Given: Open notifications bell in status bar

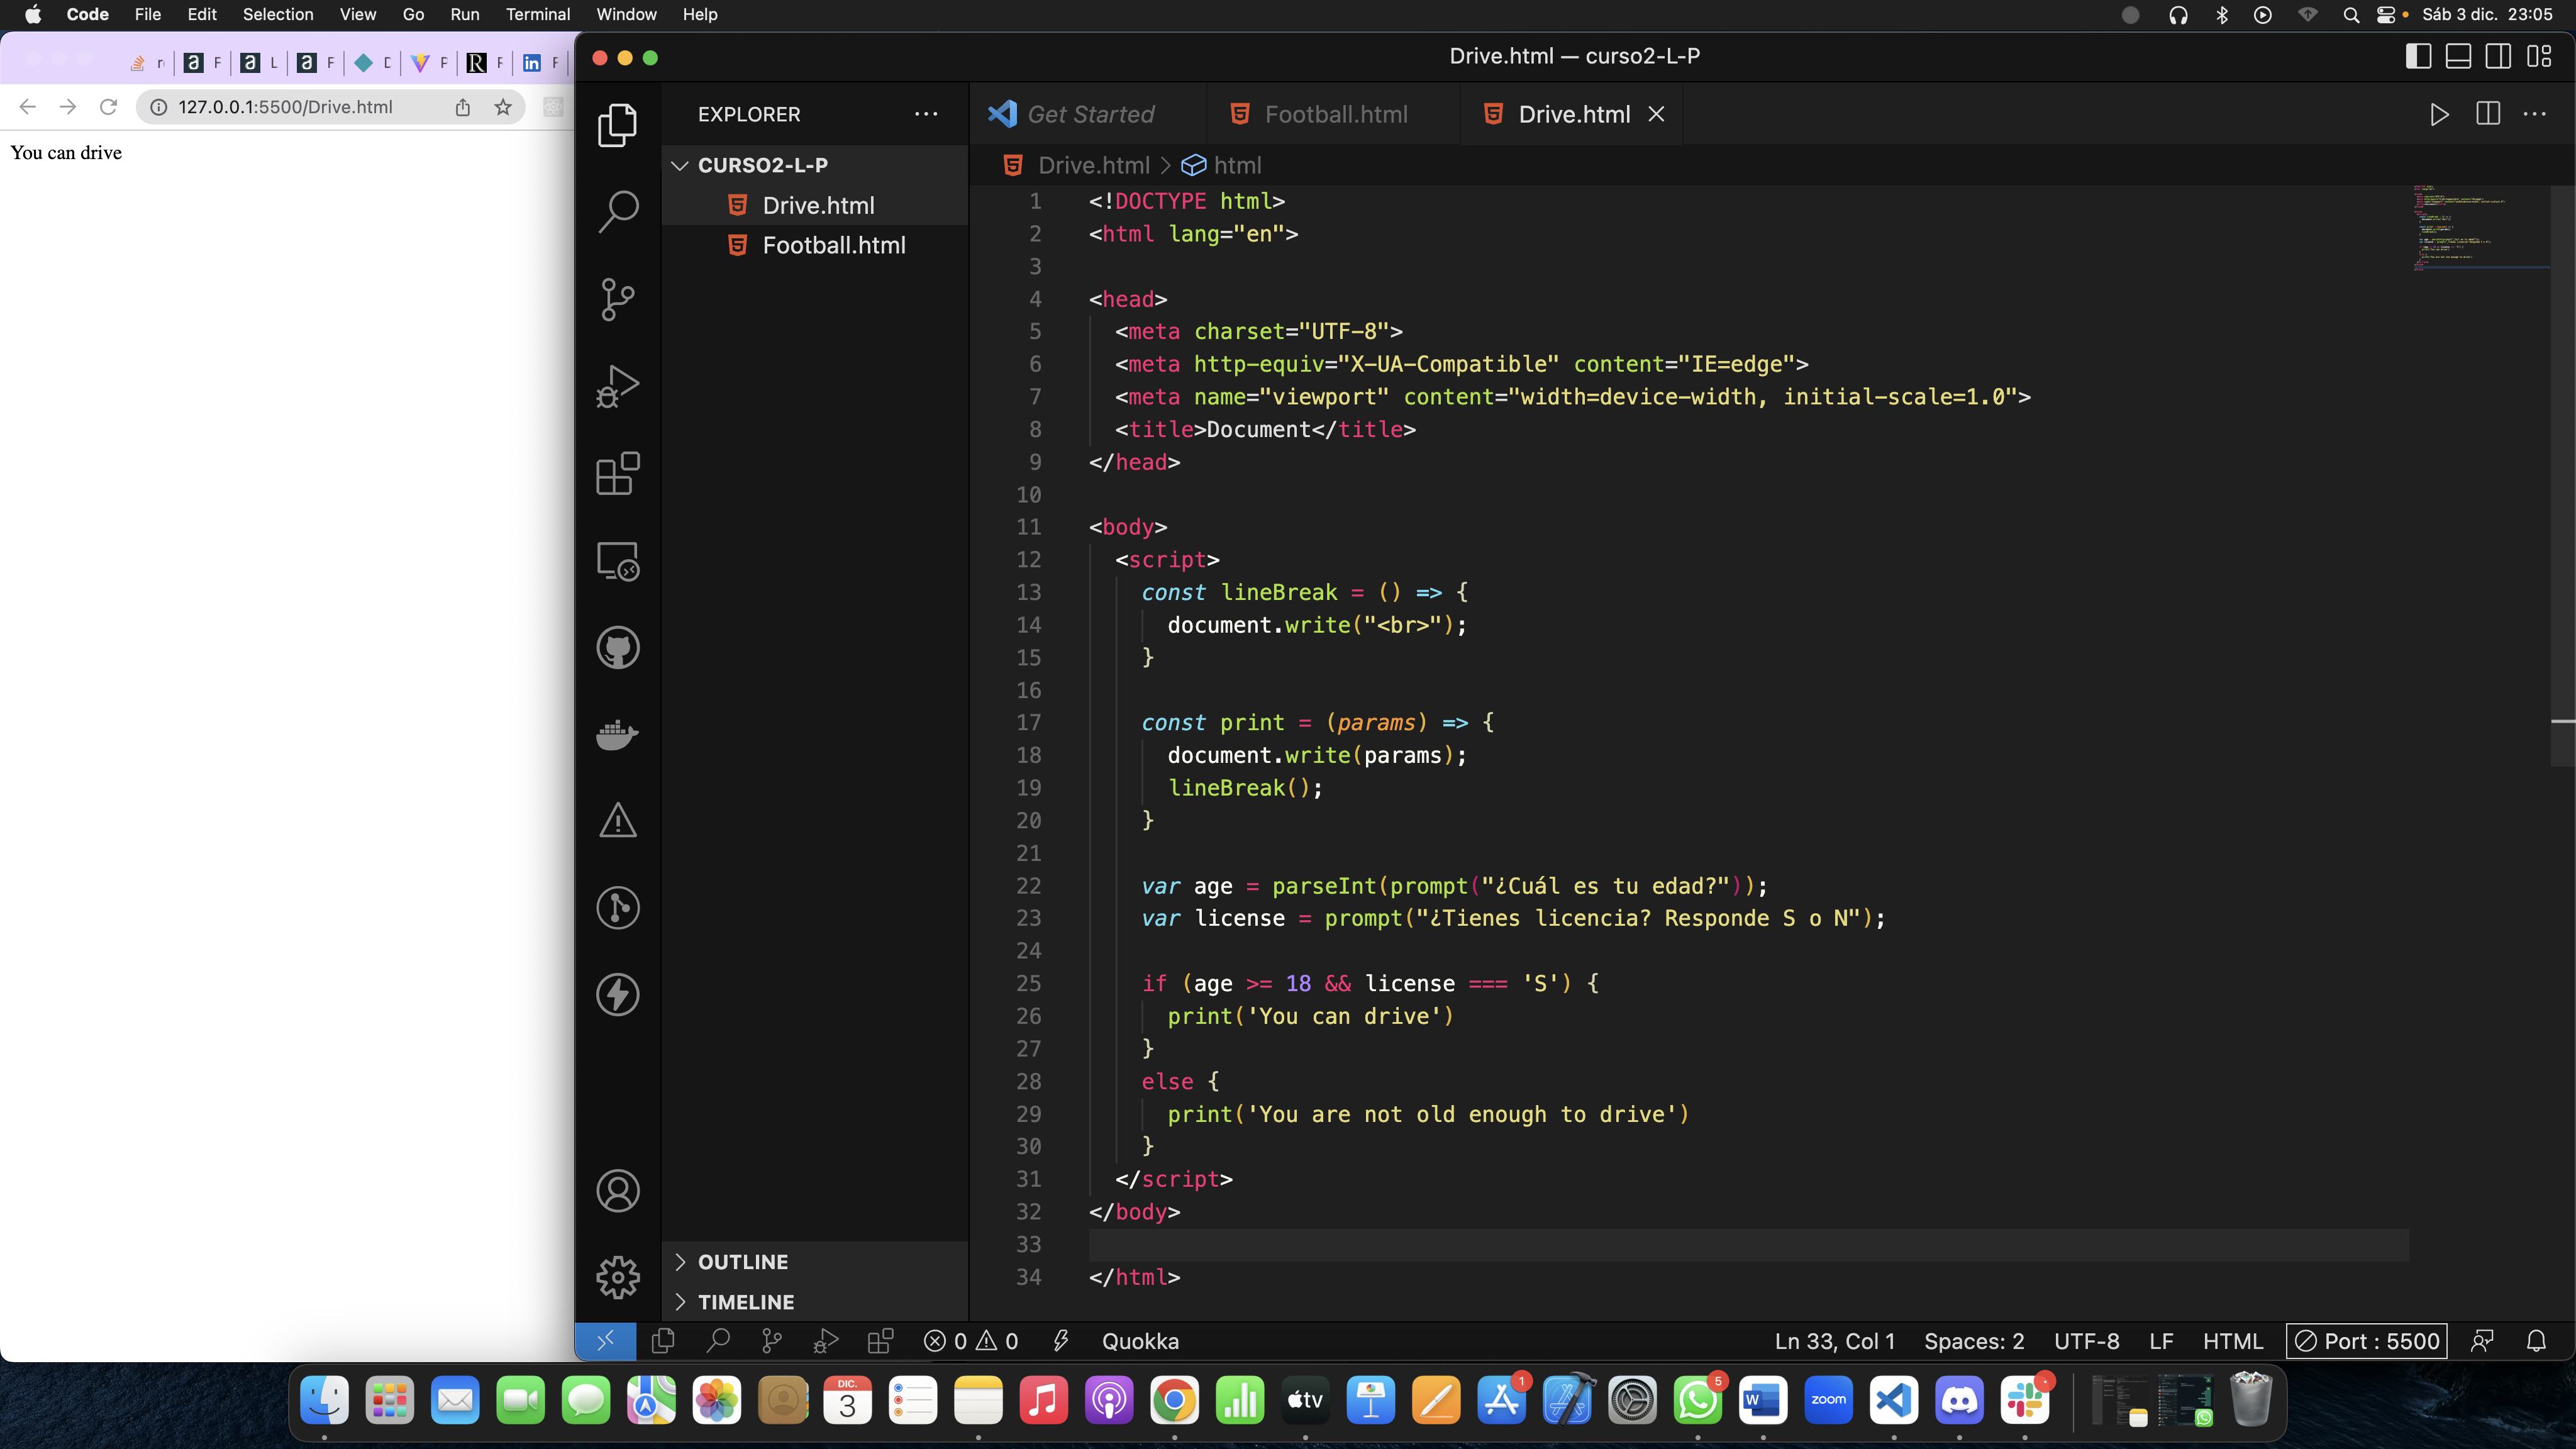Looking at the screenshot, I should [x=2536, y=1341].
